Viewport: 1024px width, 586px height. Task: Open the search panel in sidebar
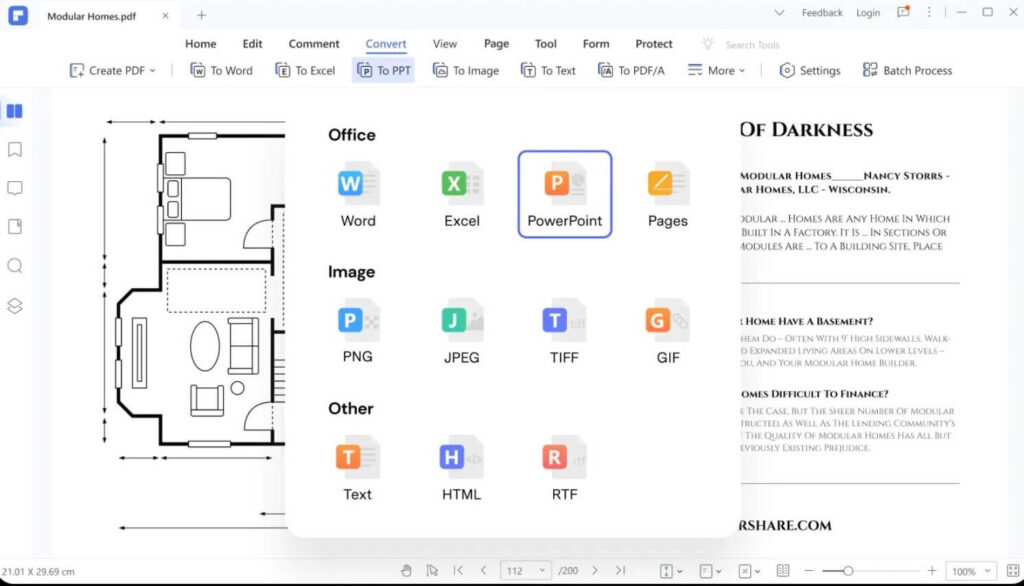14,266
